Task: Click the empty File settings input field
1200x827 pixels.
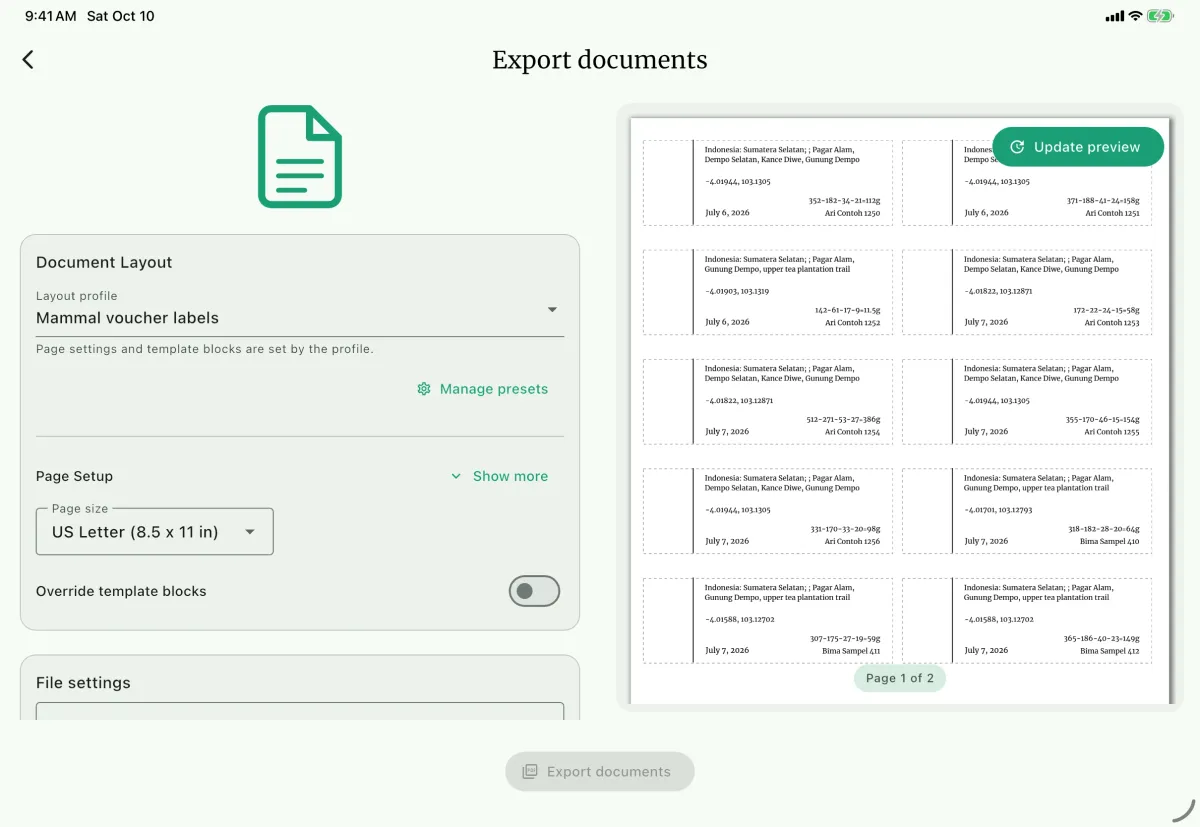Action: 300,711
